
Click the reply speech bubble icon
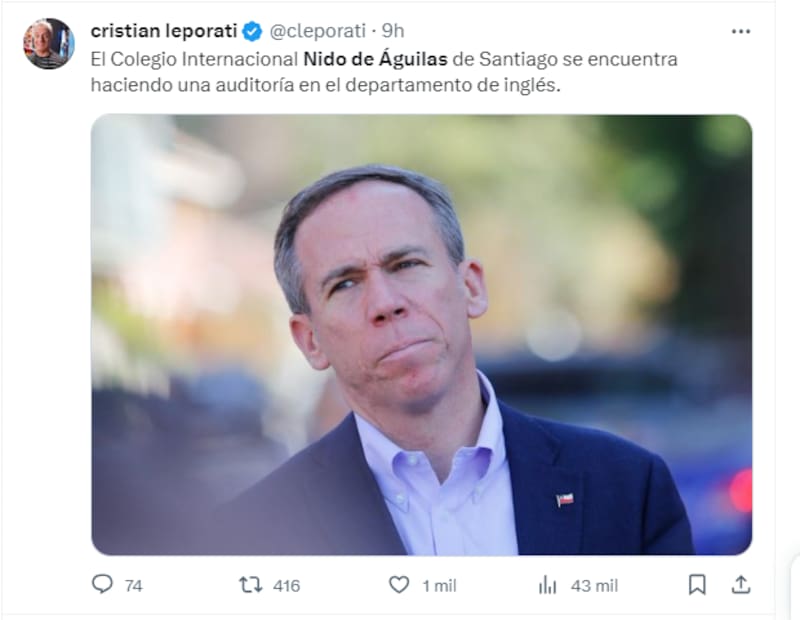point(102,584)
